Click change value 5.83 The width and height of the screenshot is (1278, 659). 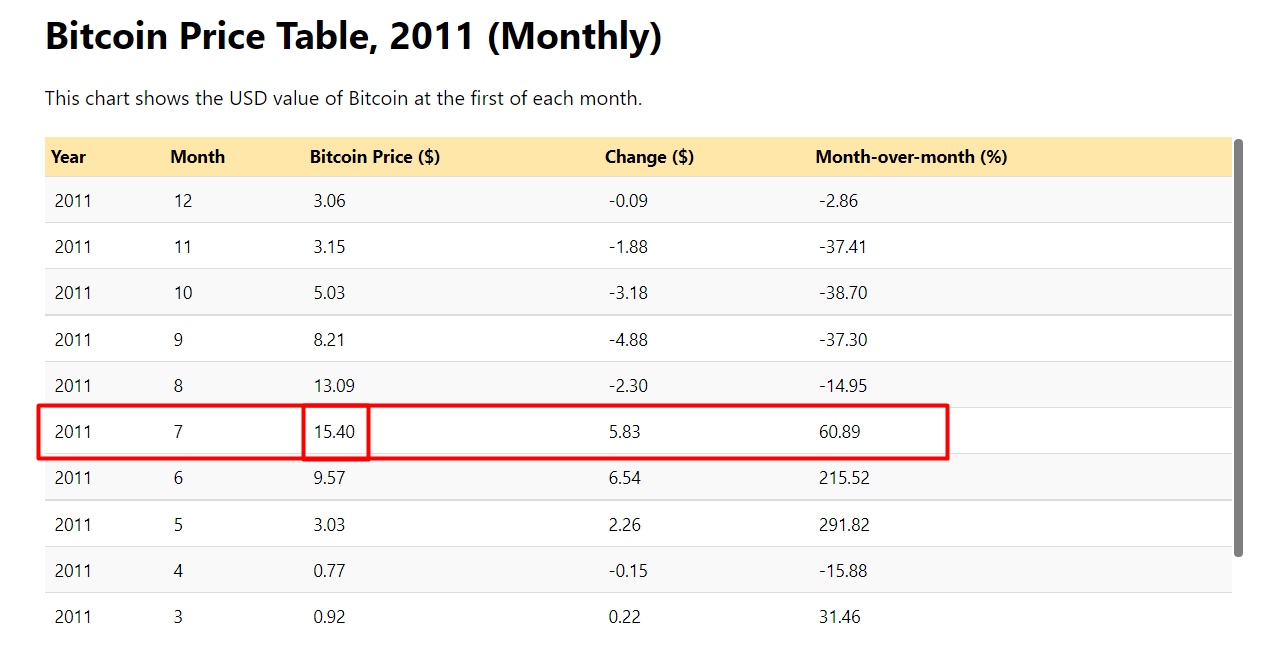(x=624, y=432)
